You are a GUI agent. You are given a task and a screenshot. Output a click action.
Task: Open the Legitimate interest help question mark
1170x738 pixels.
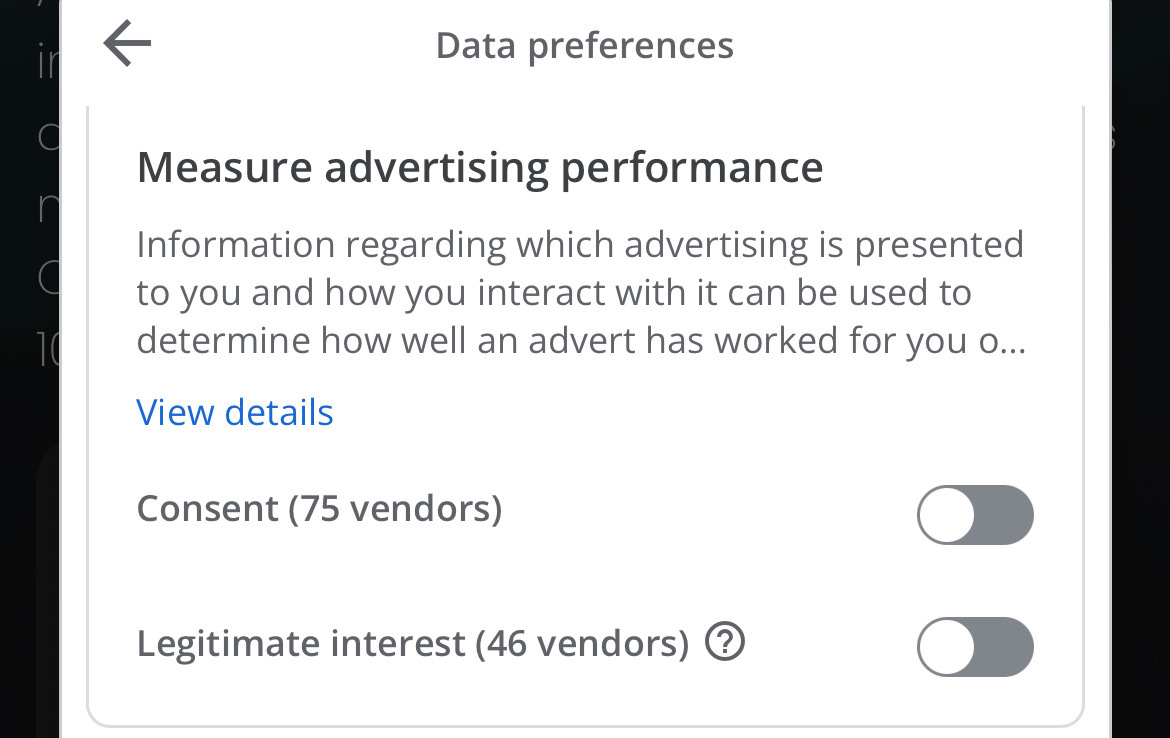725,643
